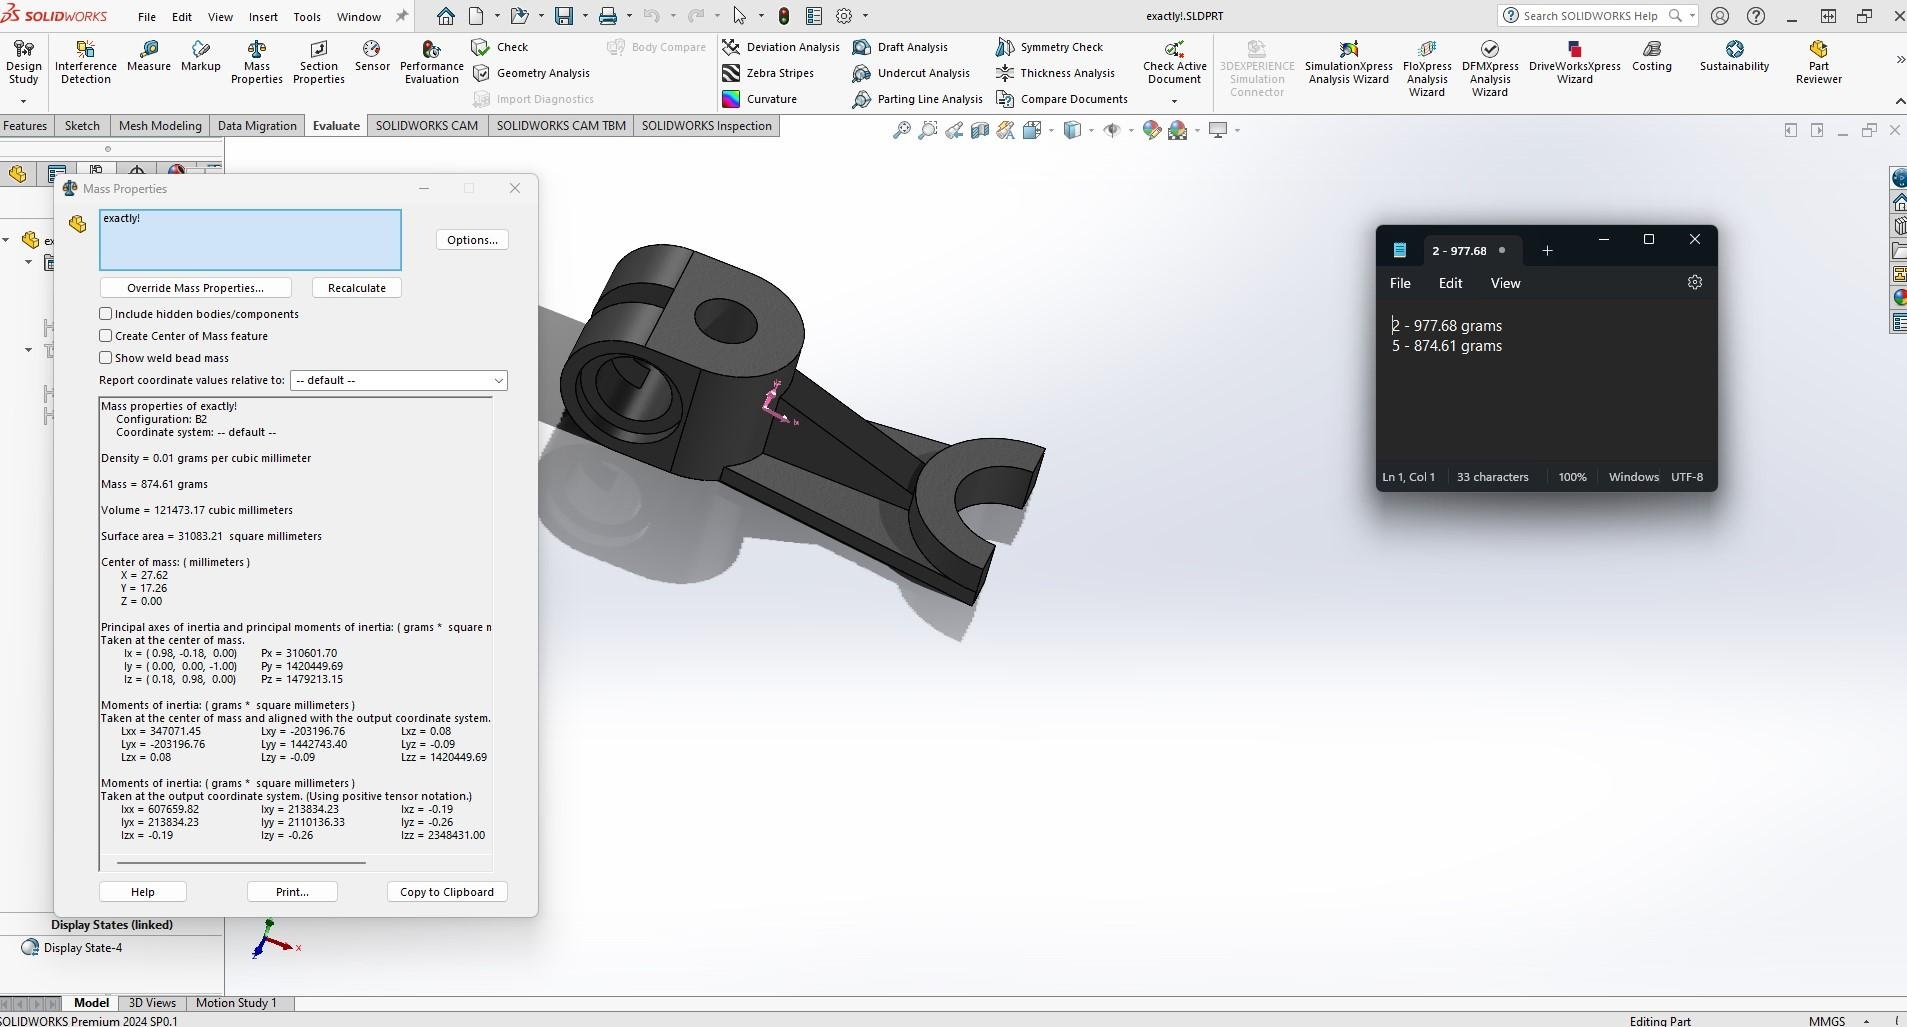Launch SimulationXpress Analysis Wizard
This screenshot has width=1907, height=1027.
[x=1349, y=62]
